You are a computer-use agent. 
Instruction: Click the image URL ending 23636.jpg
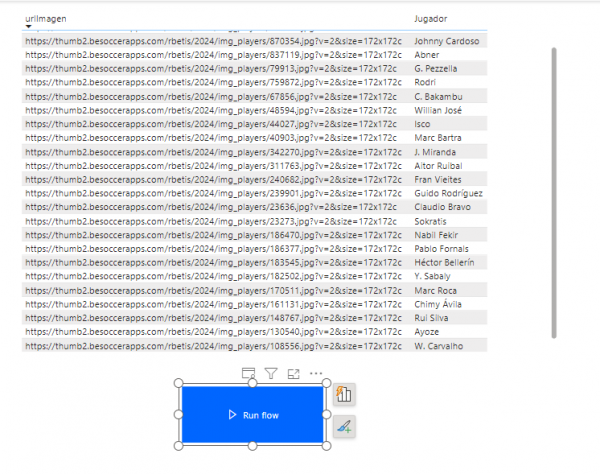[211, 207]
